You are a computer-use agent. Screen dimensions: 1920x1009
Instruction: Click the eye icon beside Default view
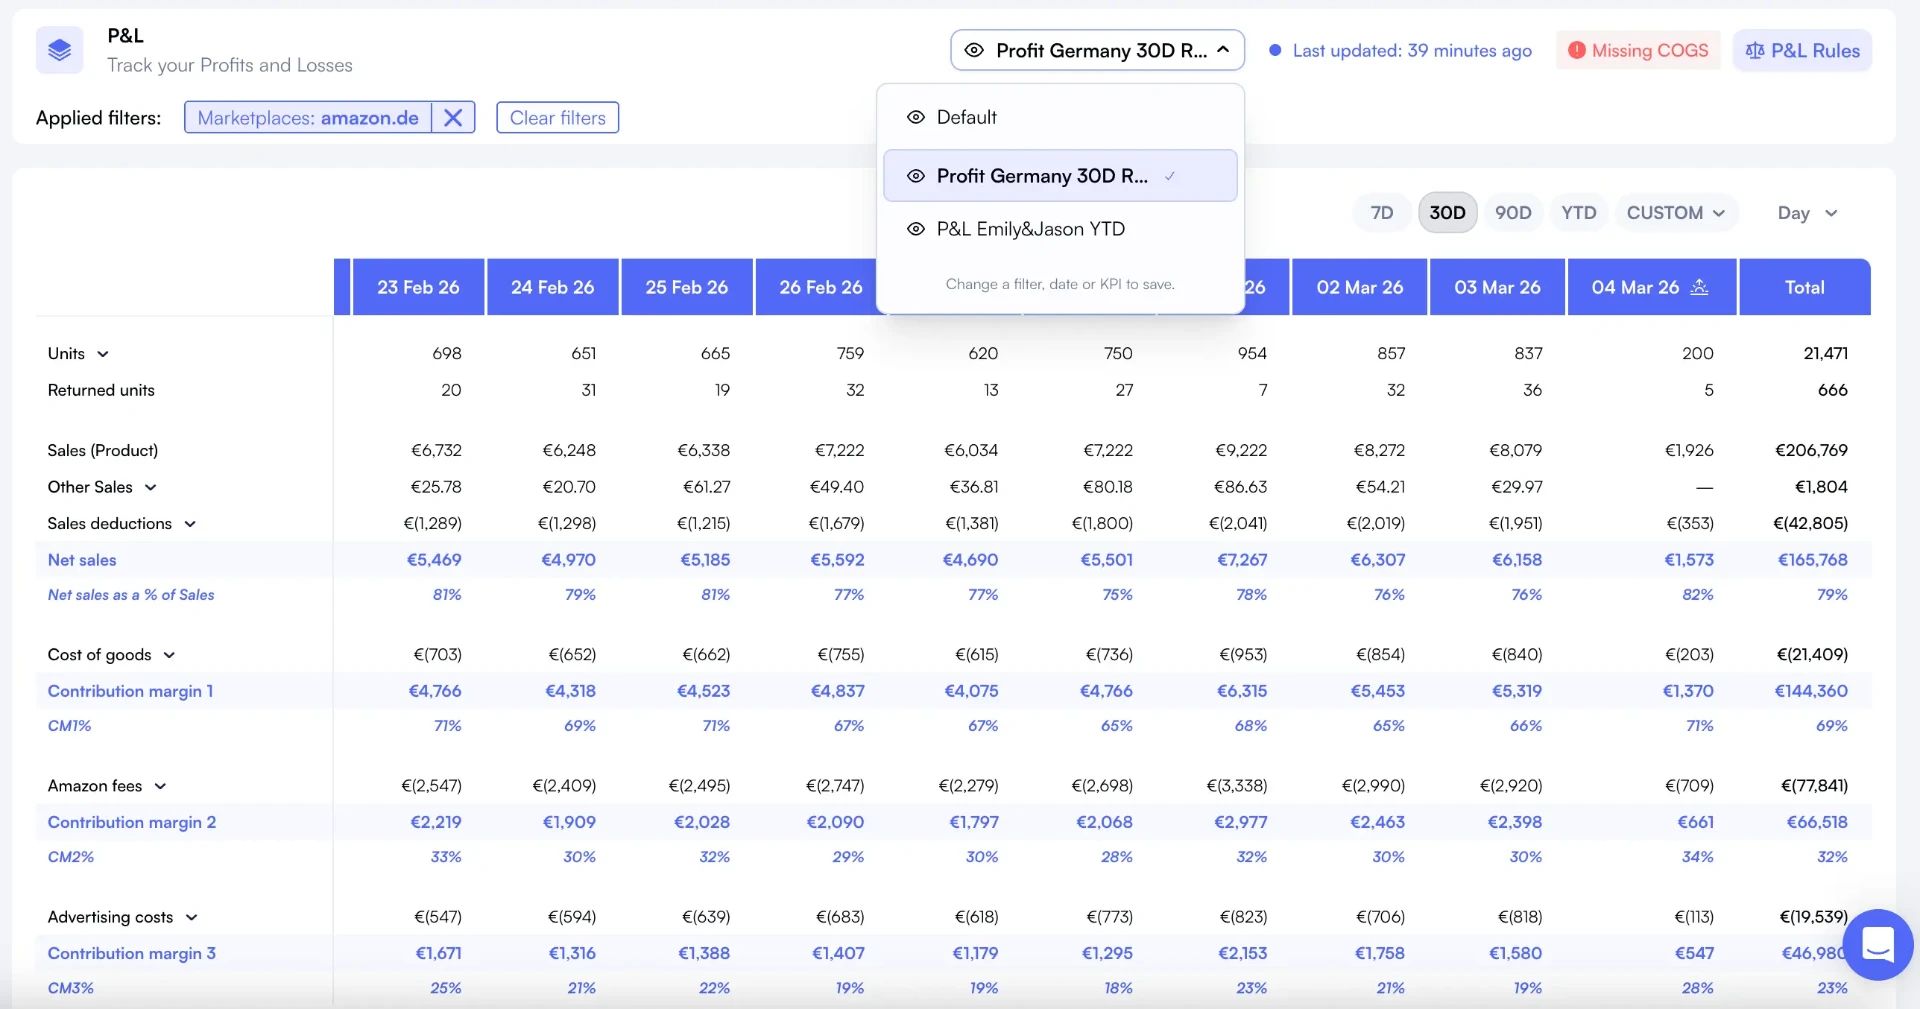tap(915, 117)
